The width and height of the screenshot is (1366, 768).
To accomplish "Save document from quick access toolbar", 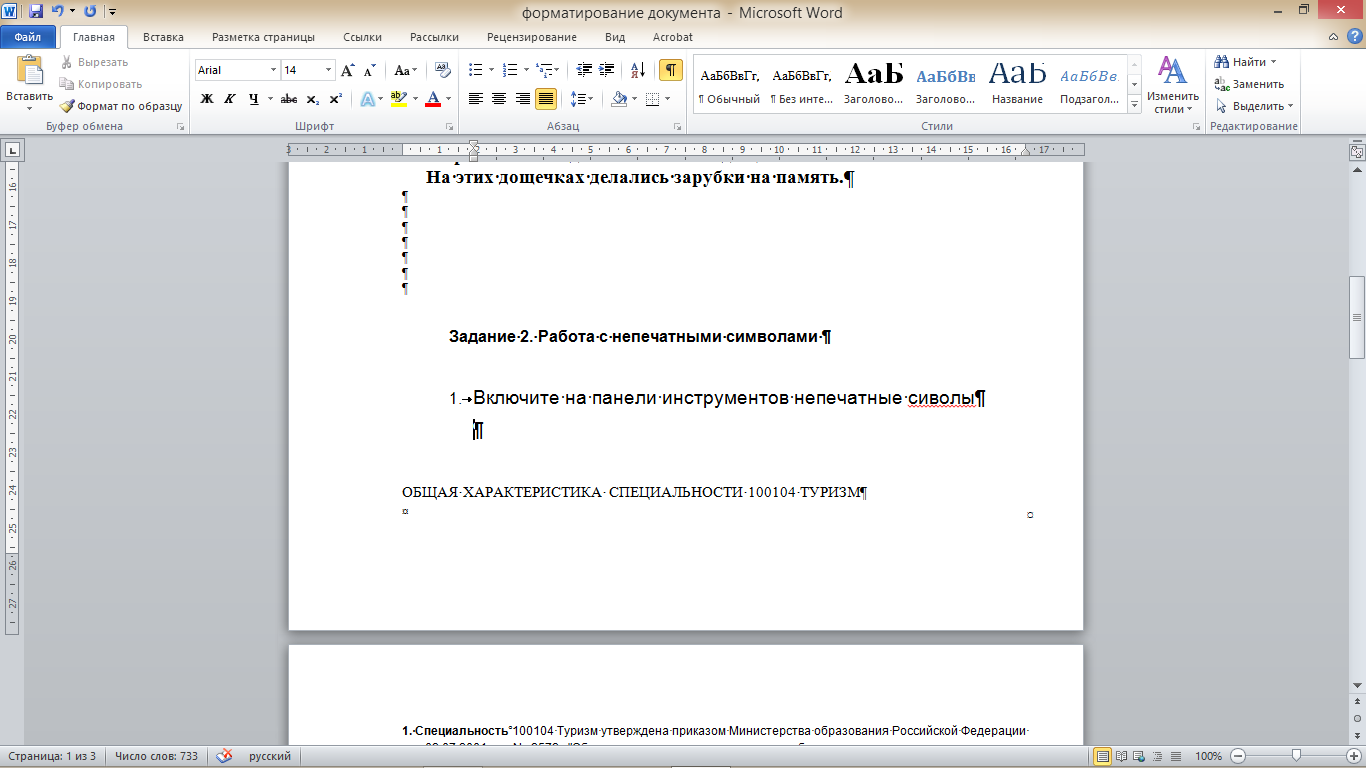I will click(36, 12).
